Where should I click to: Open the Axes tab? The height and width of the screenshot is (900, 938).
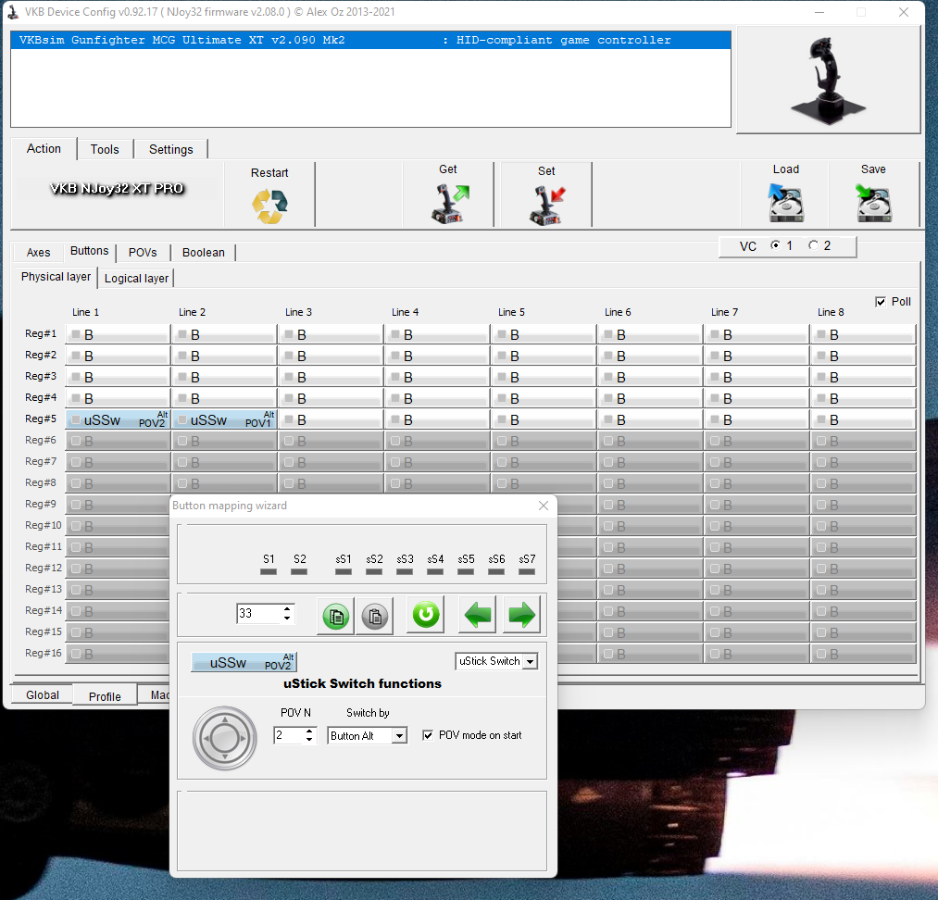click(38, 253)
